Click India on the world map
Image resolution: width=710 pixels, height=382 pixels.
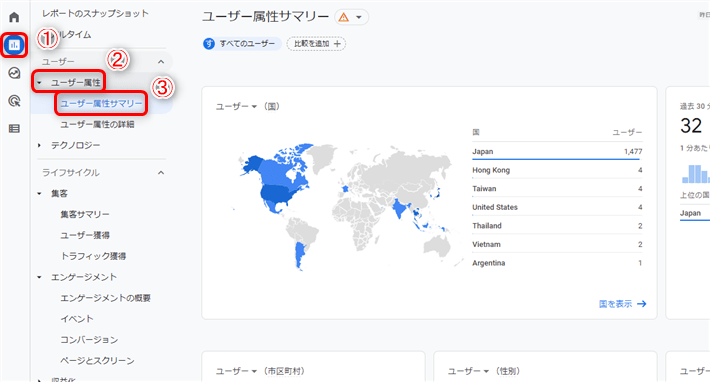point(399,208)
